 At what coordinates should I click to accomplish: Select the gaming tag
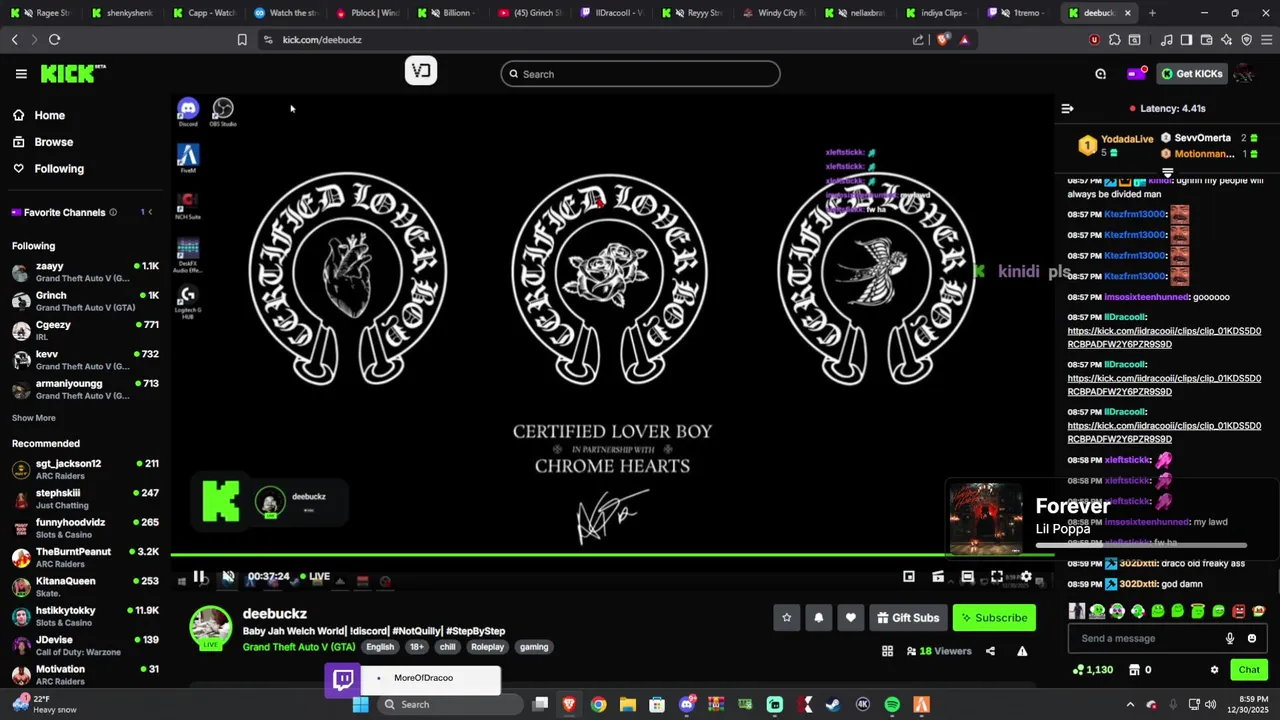(534, 647)
